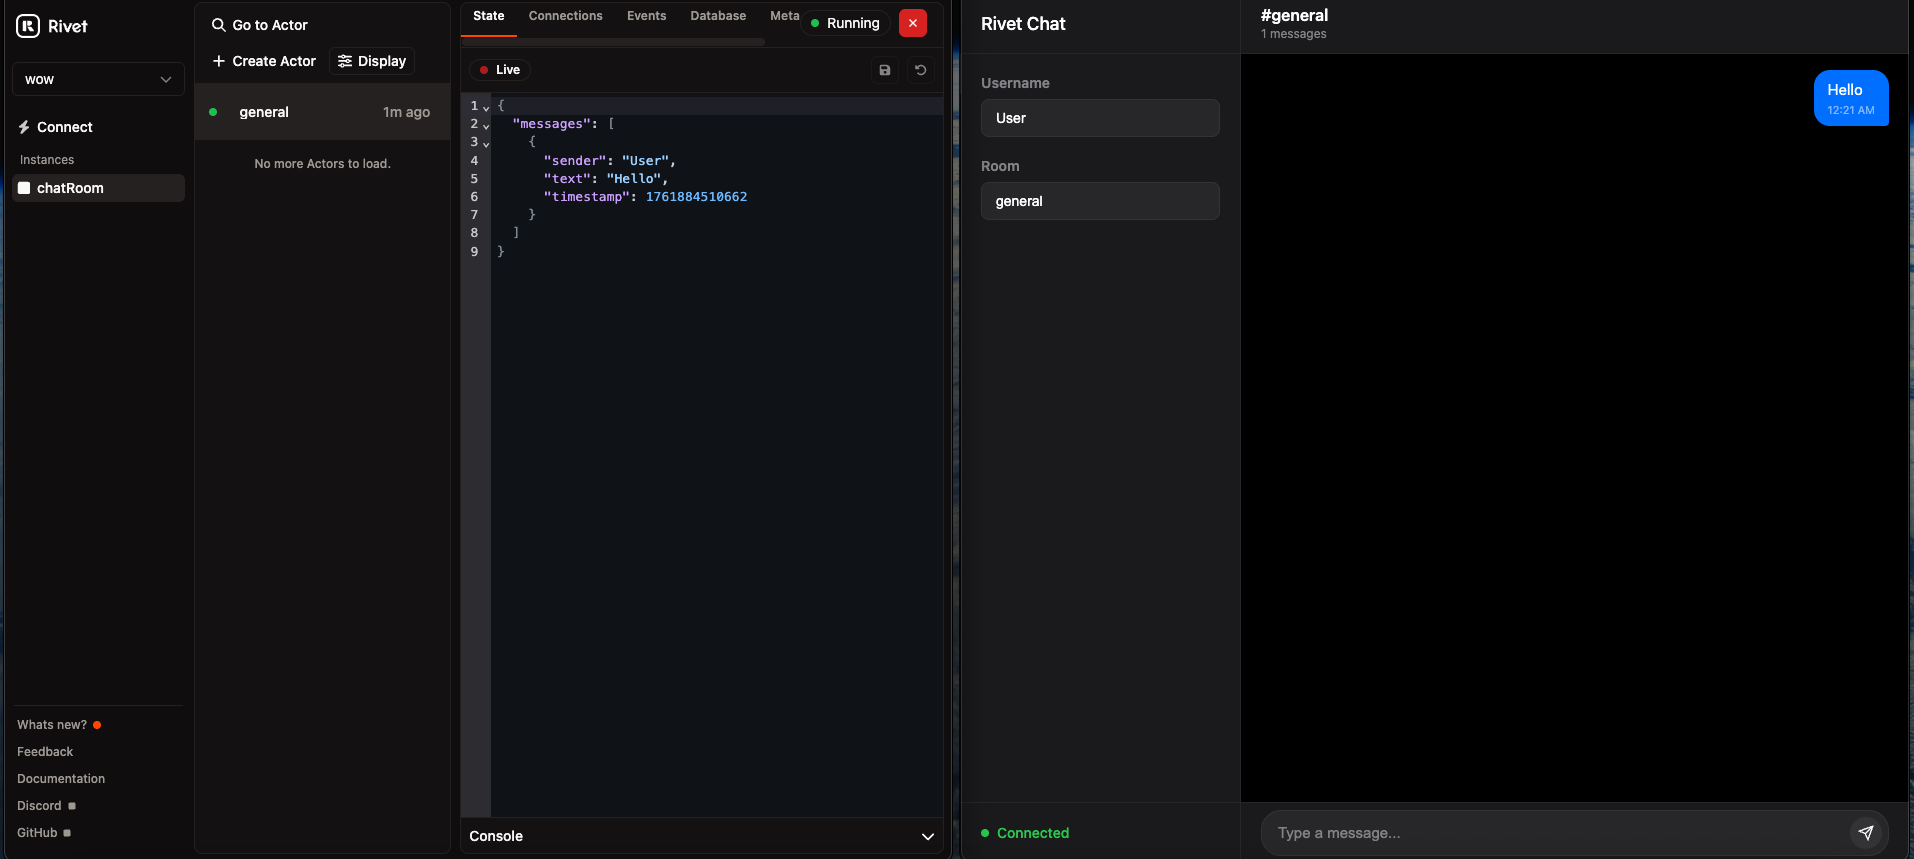Click the revert state icon
This screenshot has height=859, width=1914.
[921, 70]
